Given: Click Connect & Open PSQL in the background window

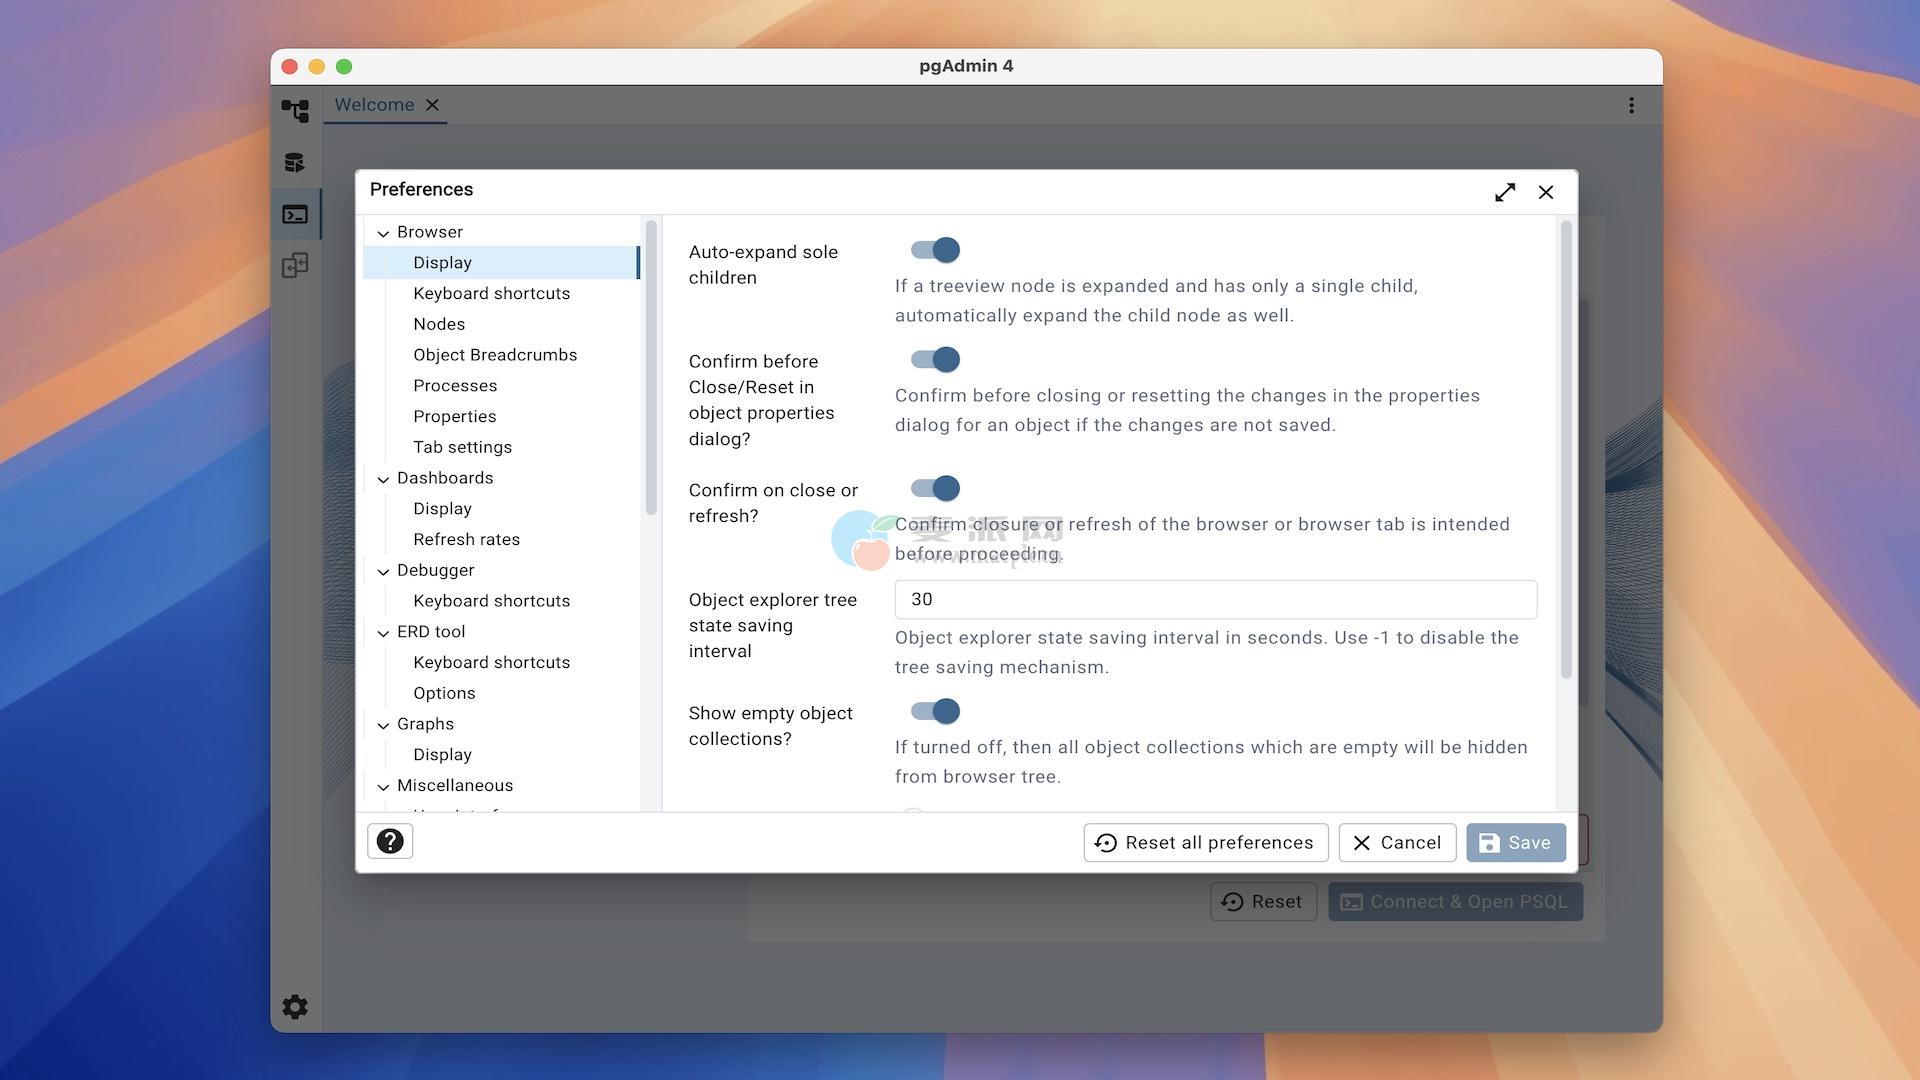Looking at the screenshot, I should point(1455,901).
